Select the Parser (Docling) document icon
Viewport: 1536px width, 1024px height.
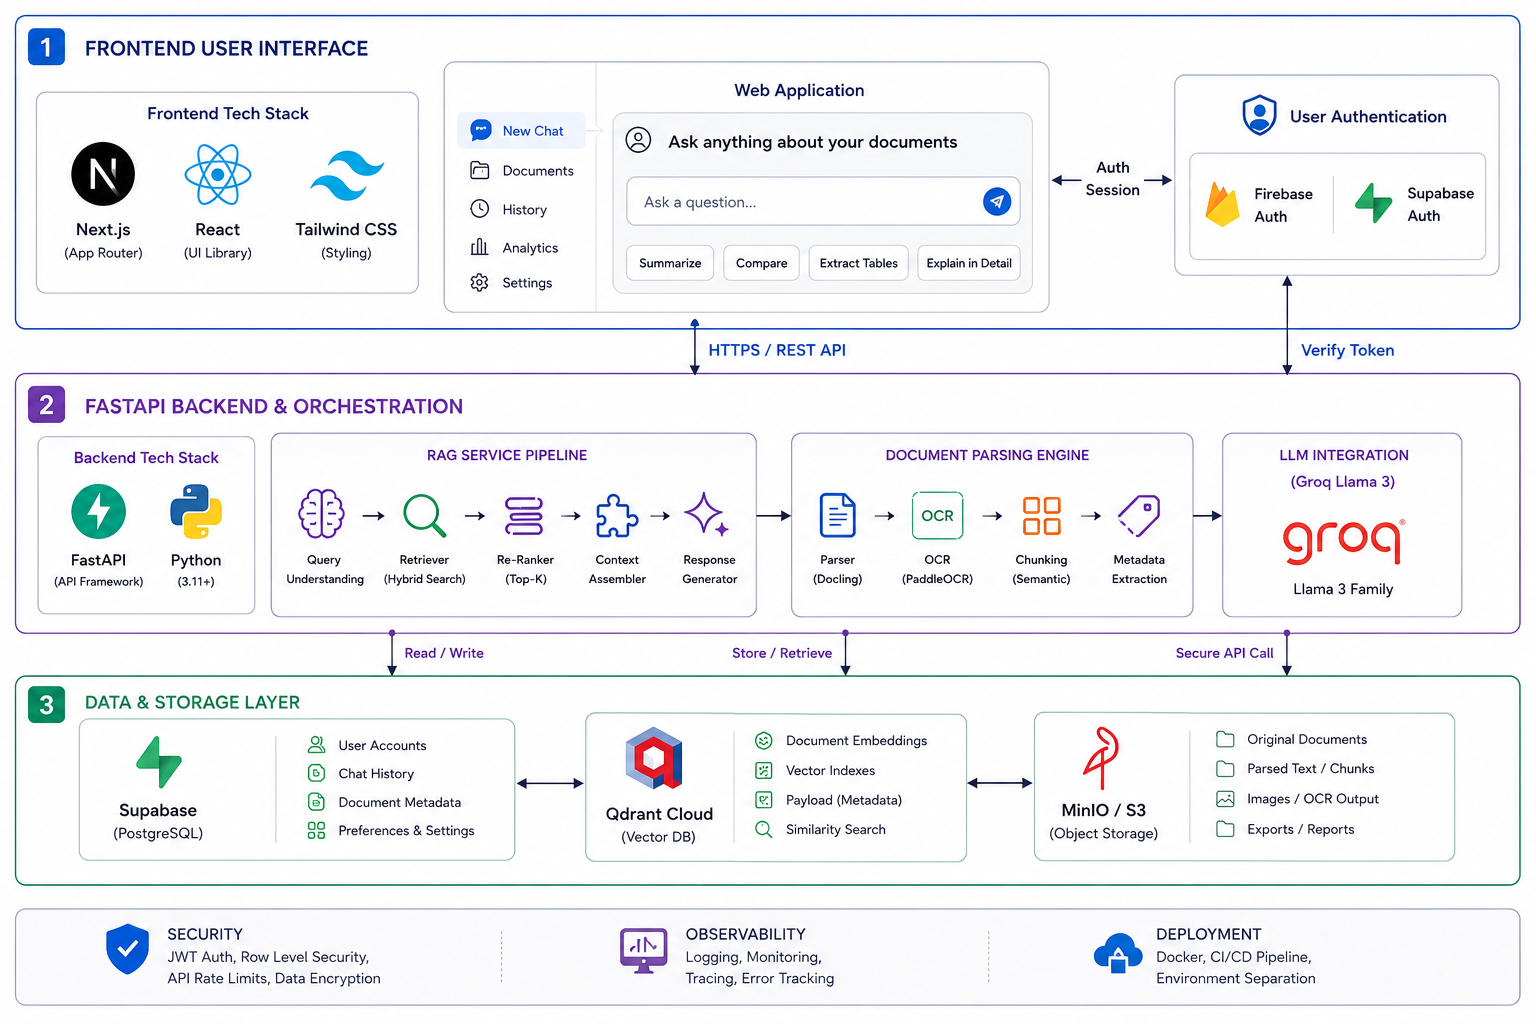click(837, 516)
